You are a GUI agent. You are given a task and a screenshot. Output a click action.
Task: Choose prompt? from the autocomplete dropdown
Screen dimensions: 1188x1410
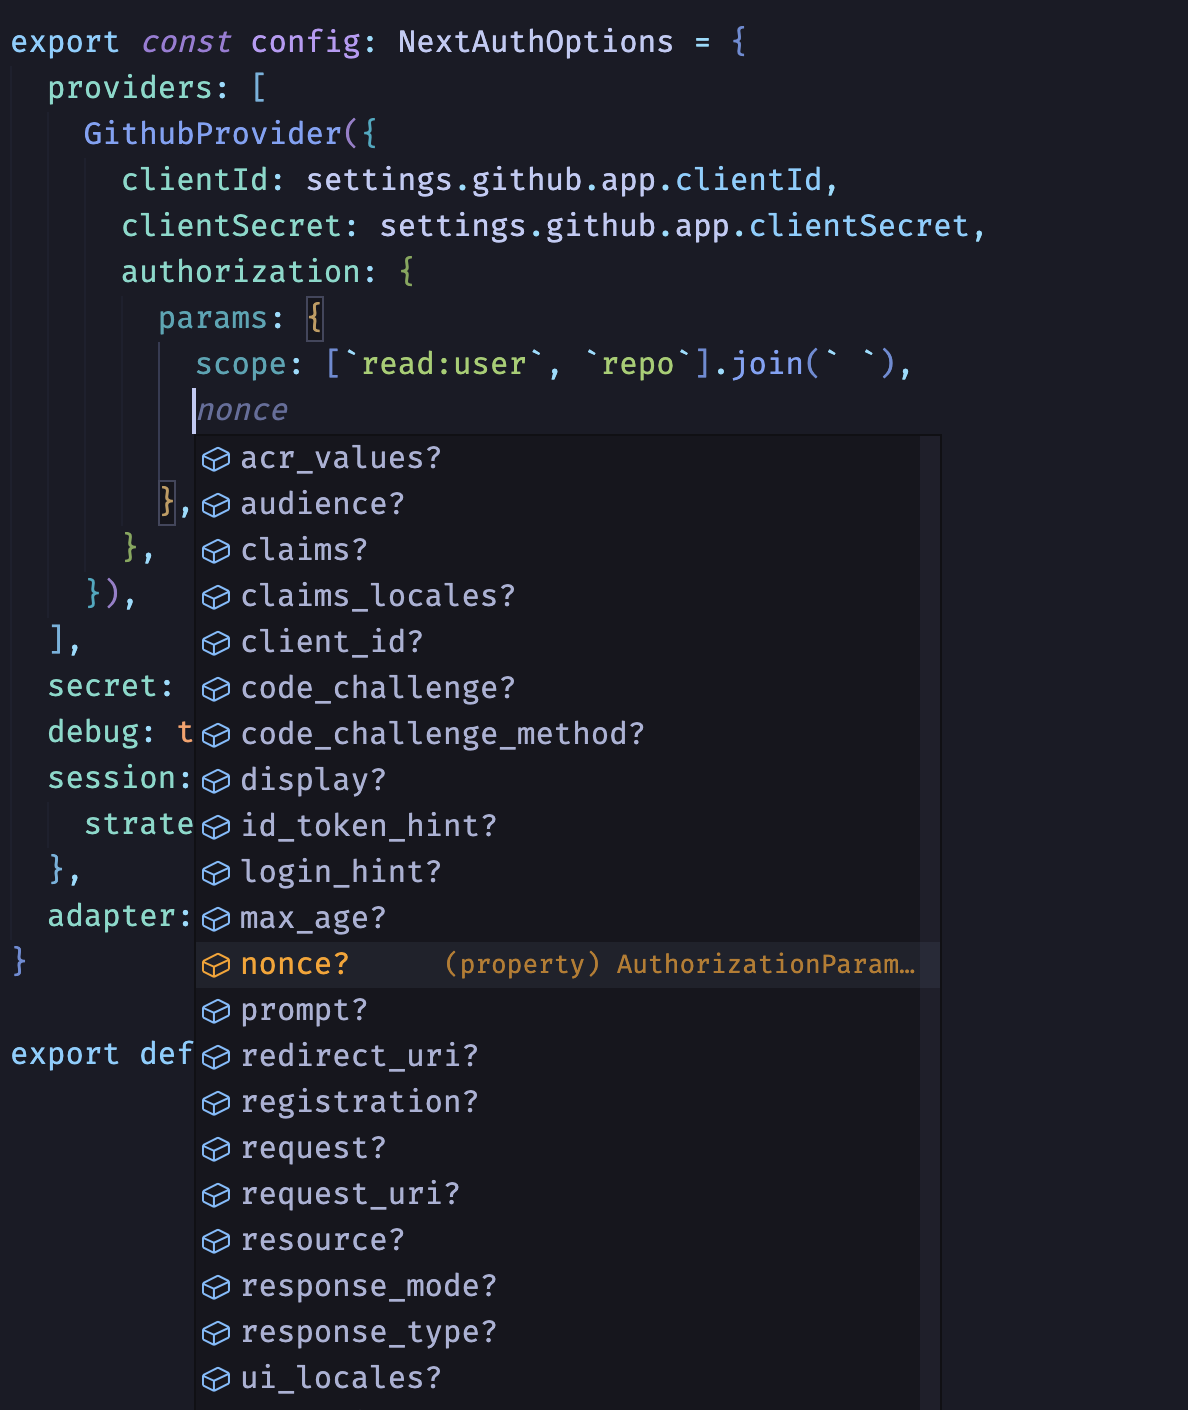tap(305, 1011)
